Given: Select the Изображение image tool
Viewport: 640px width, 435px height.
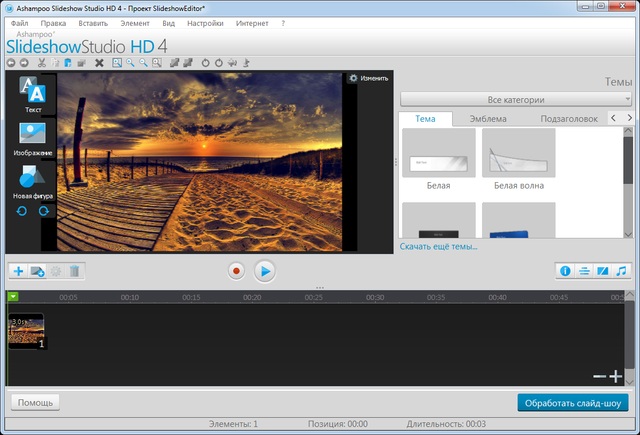Looking at the screenshot, I should point(32,135).
